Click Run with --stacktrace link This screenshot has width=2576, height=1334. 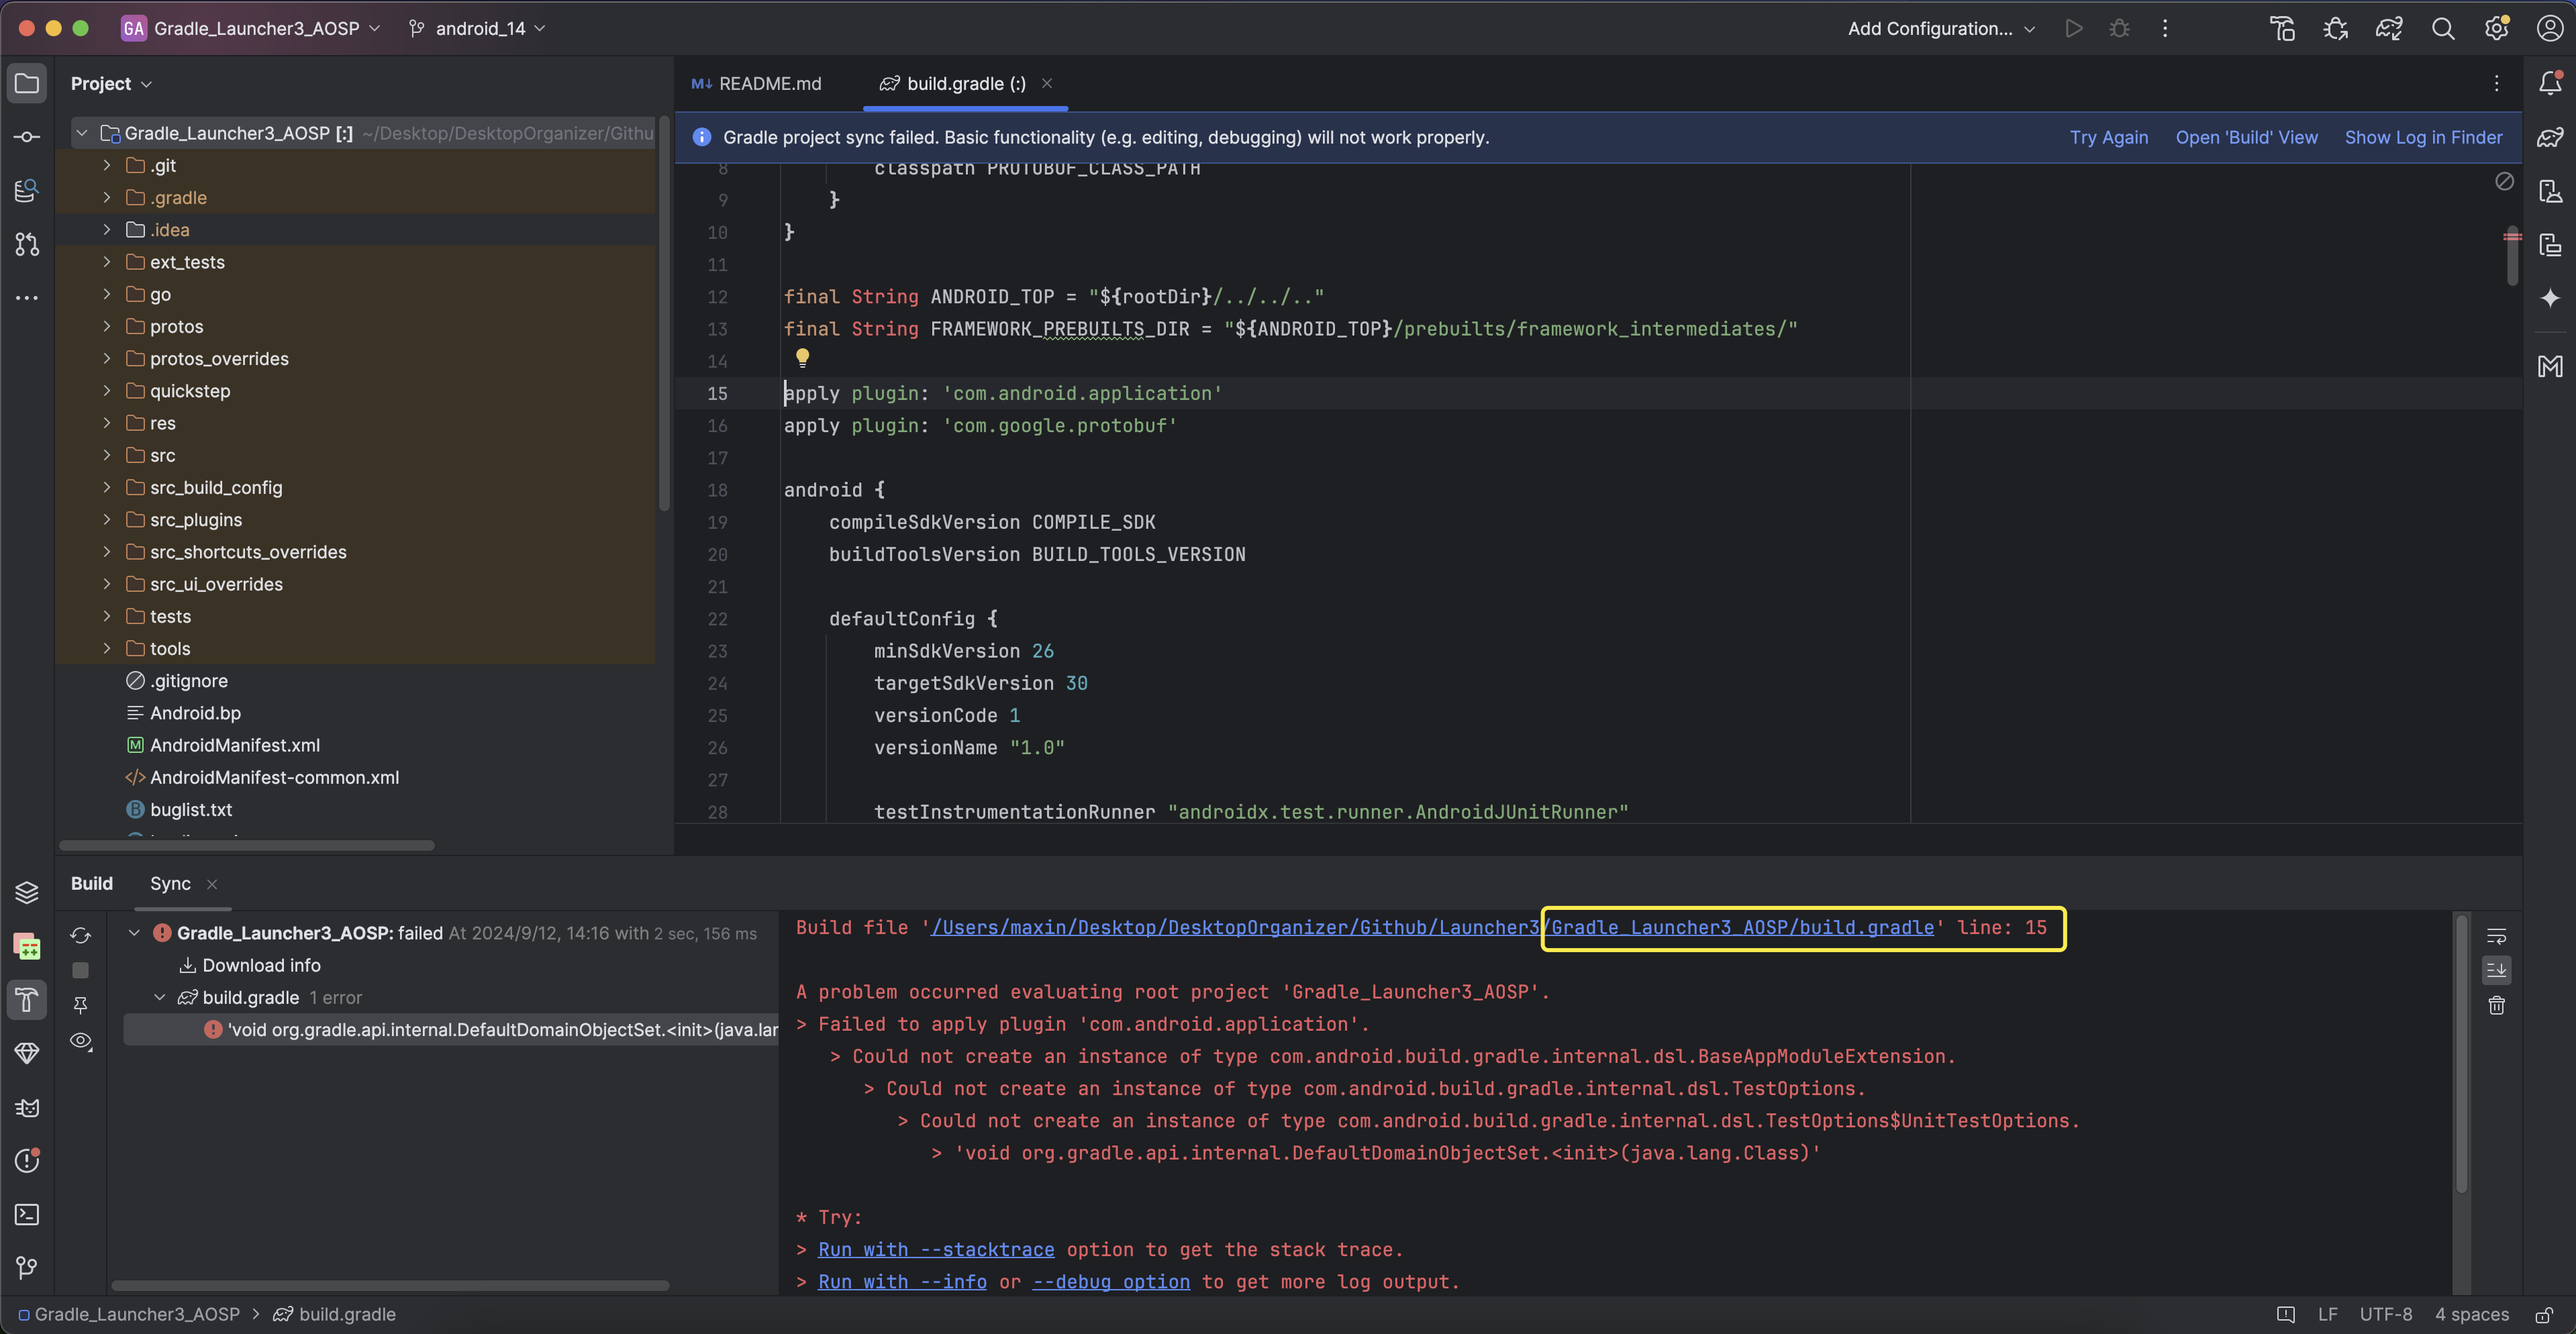coord(935,1249)
